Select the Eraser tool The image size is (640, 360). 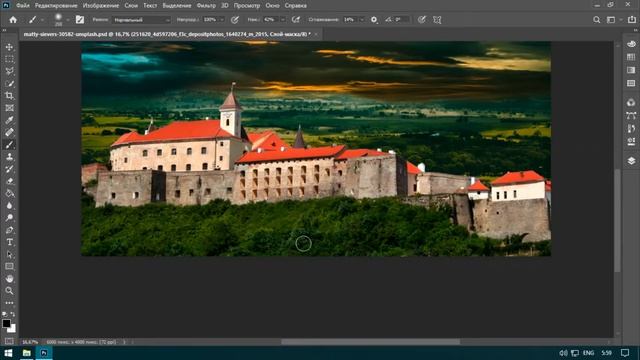coord(9,181)
